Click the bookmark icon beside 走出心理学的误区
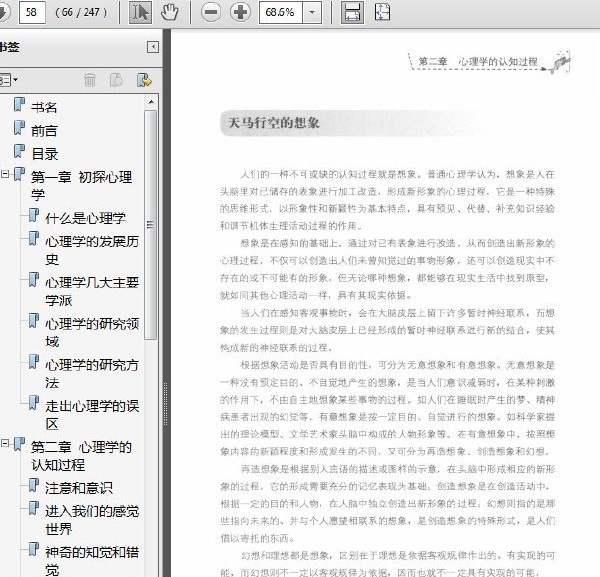Viewport: 600px width, 577px height. 34,403
